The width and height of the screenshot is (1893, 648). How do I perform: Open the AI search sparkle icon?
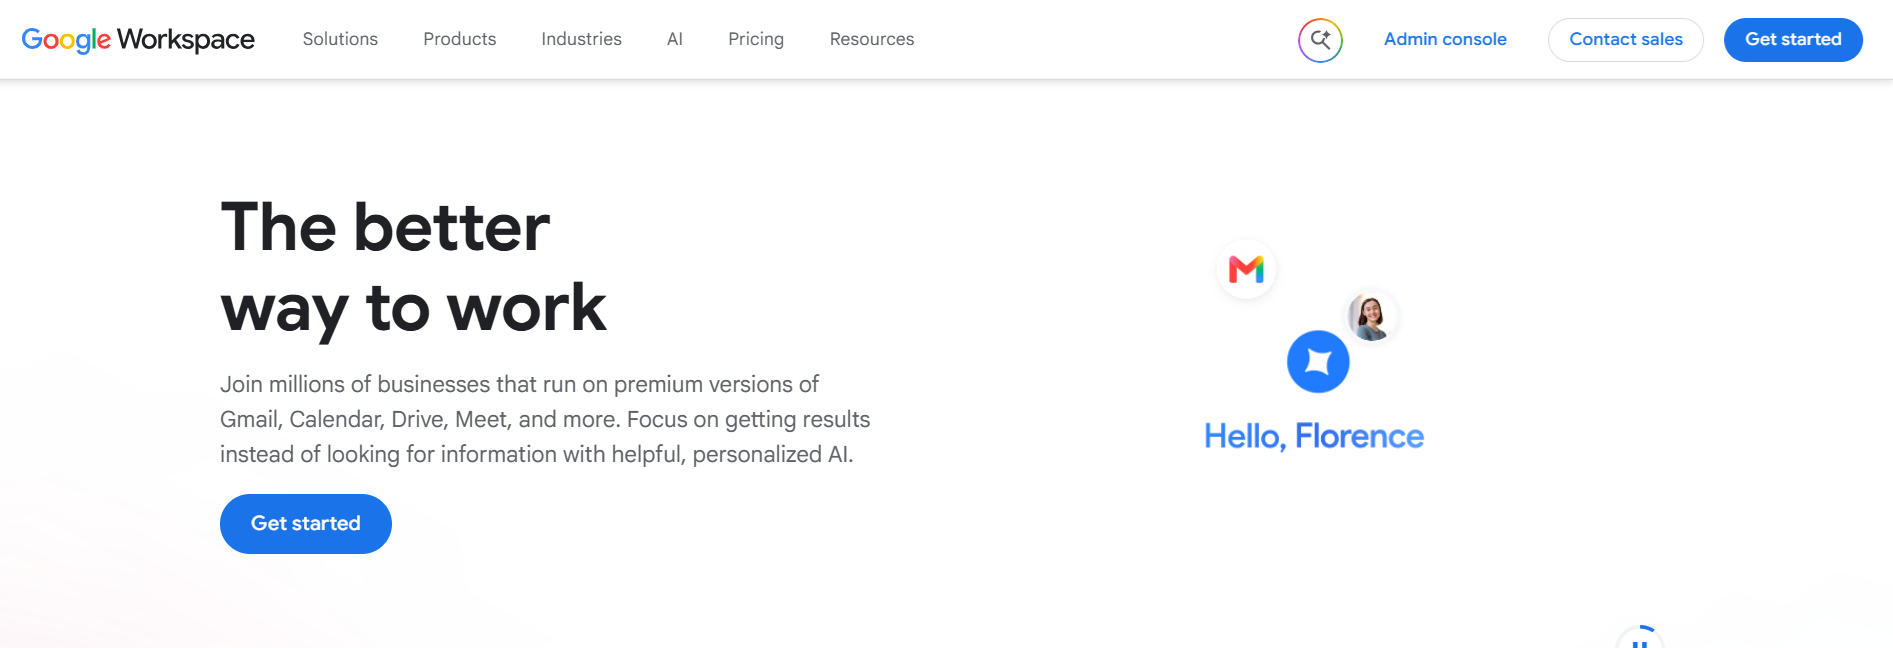(x=1320, y=40)
